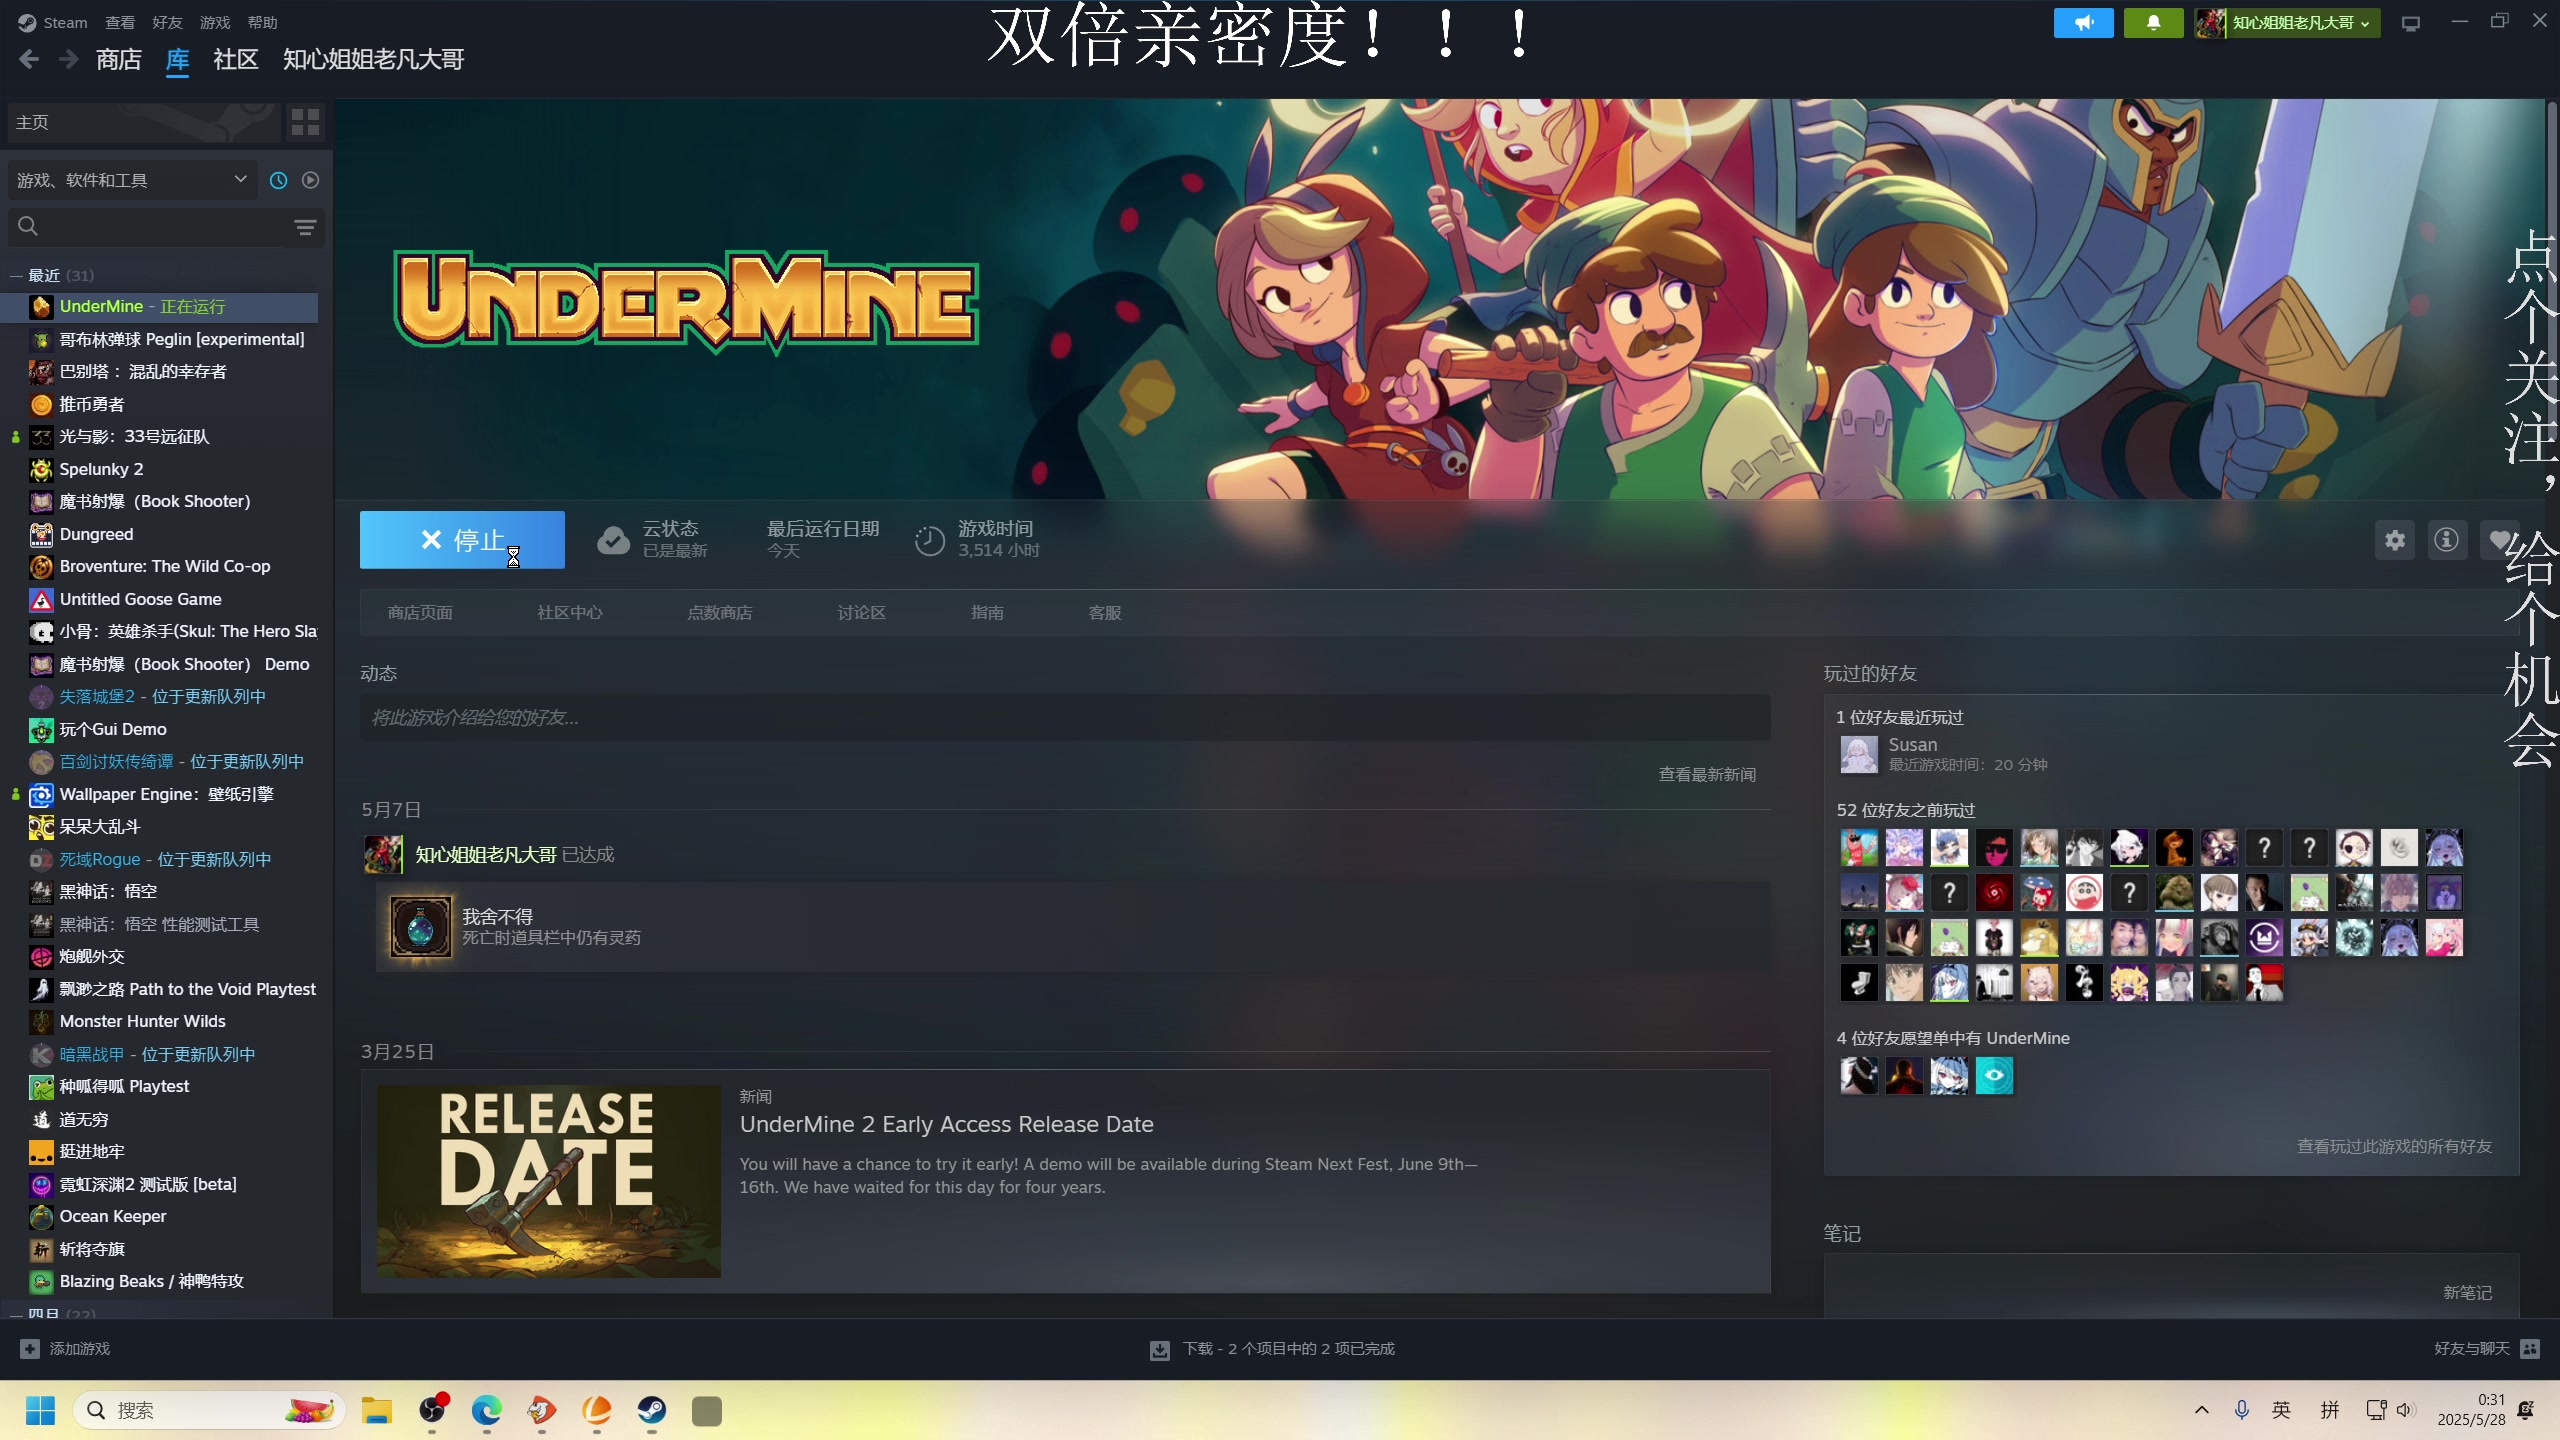Viewport: 2560px width, 1440px height.
Task: Click the activity post text field
Action: [x=1065, y=718]
